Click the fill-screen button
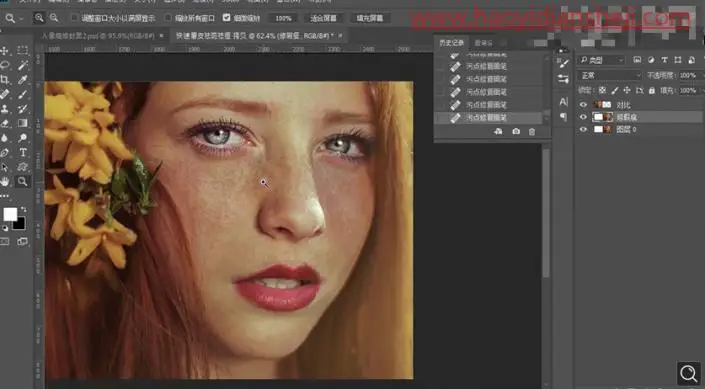Screen dimensions: 705x389 pyautogui.click(x=370, y=18)
